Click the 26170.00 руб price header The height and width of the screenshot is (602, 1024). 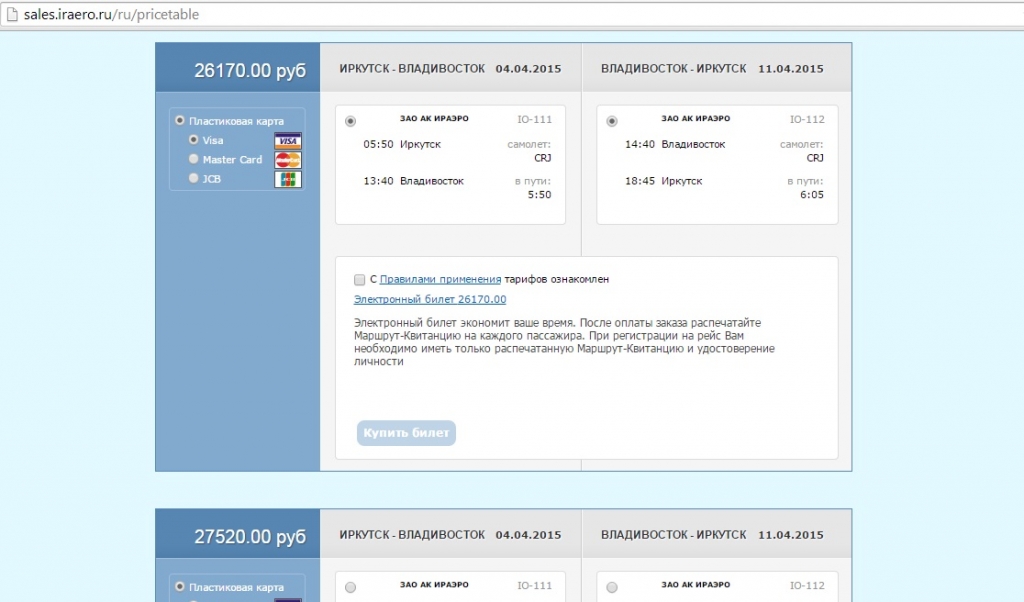tap(250, 70)
